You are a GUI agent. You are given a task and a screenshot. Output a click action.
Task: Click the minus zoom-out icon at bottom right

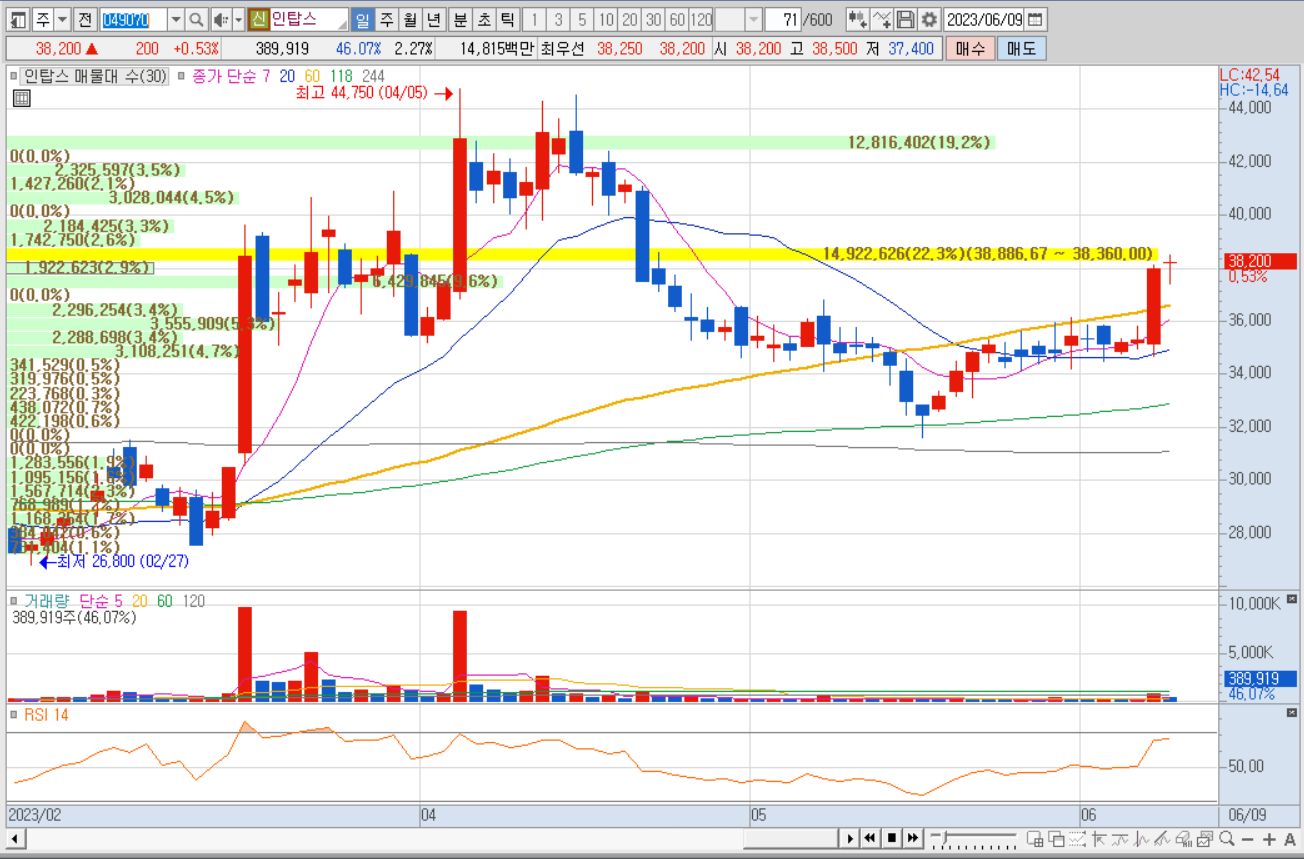(x=1248, y=838)
